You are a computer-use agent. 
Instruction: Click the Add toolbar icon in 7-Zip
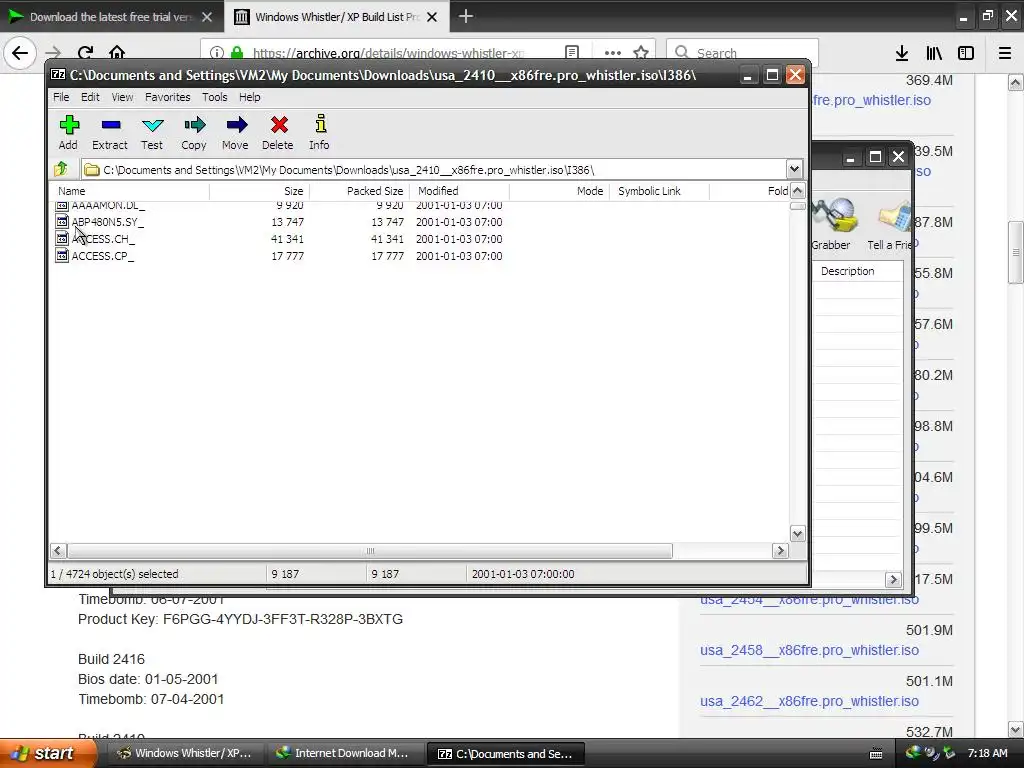[x=69, y=133]
